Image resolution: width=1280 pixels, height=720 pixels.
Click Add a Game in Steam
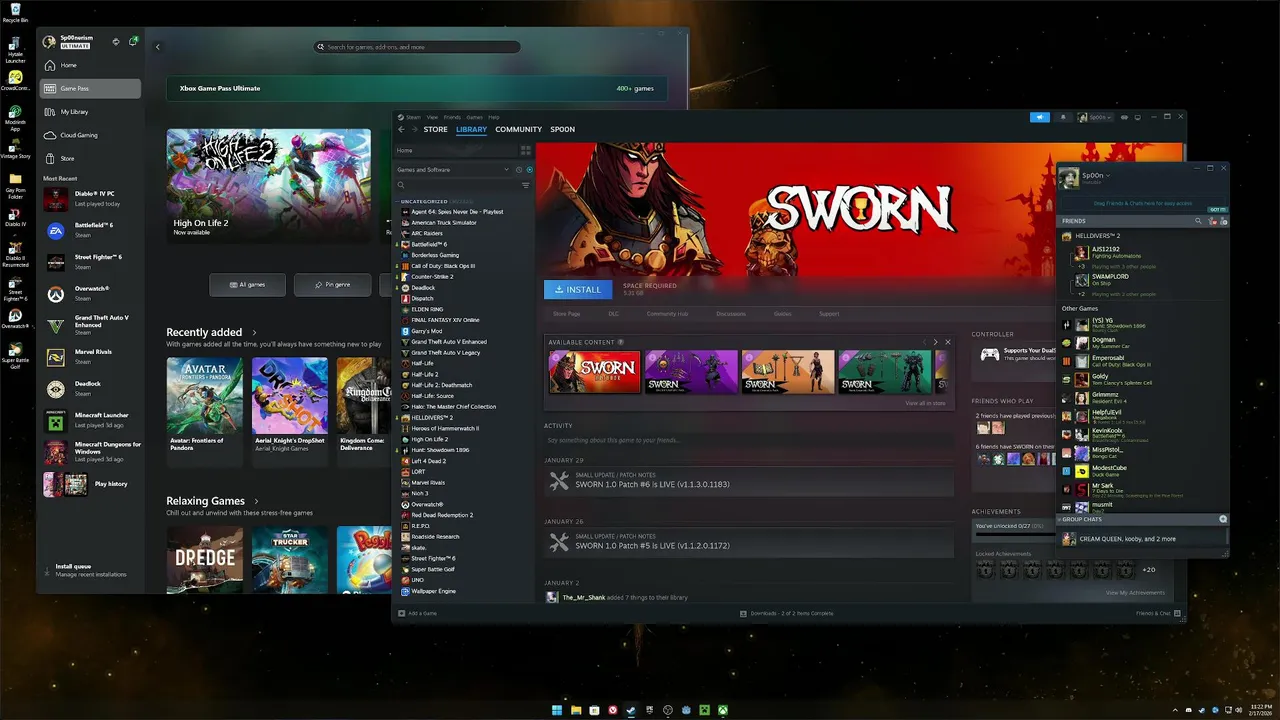click(x=418, y=613)
